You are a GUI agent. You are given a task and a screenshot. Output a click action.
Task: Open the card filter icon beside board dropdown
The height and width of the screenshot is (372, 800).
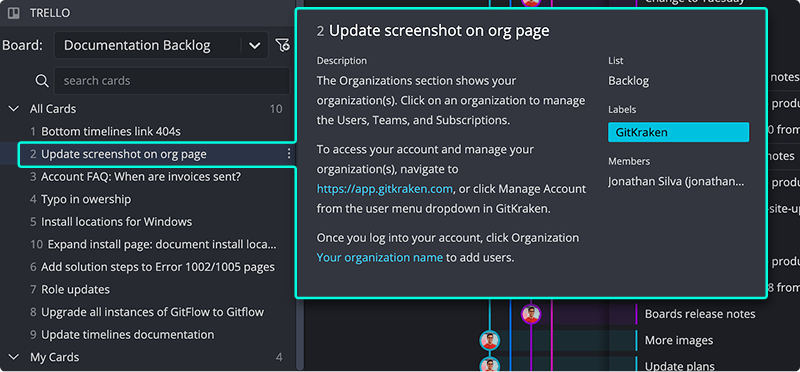pyautogui.click(x=282, y=45)
